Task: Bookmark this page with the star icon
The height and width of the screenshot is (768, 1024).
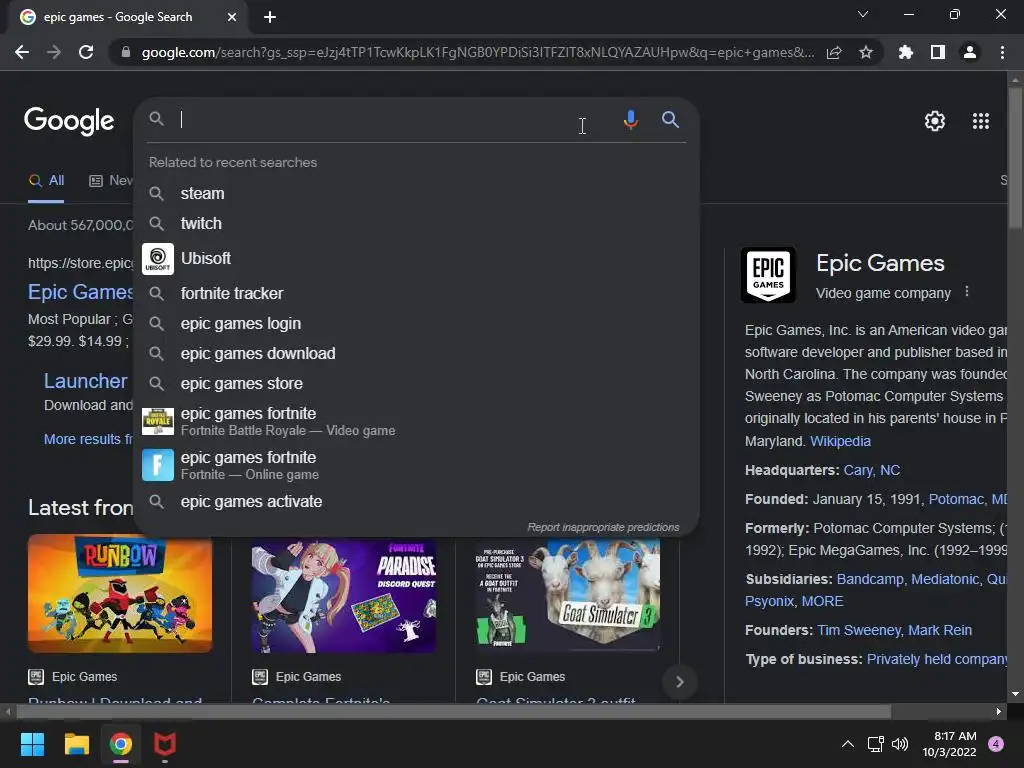Action: tap(865, 52)
